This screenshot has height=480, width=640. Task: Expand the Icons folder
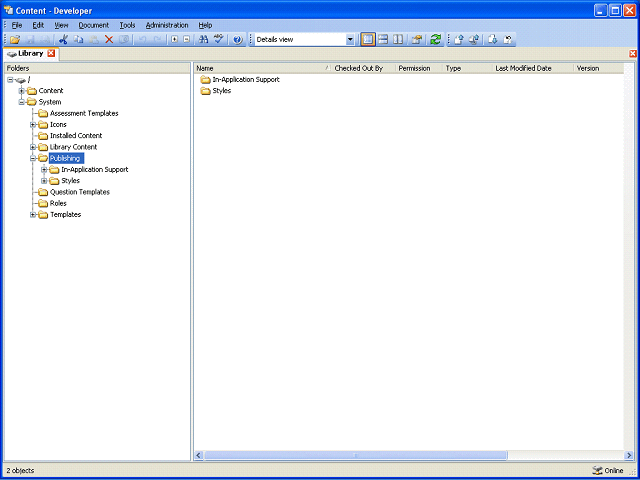tap(33, 124)
